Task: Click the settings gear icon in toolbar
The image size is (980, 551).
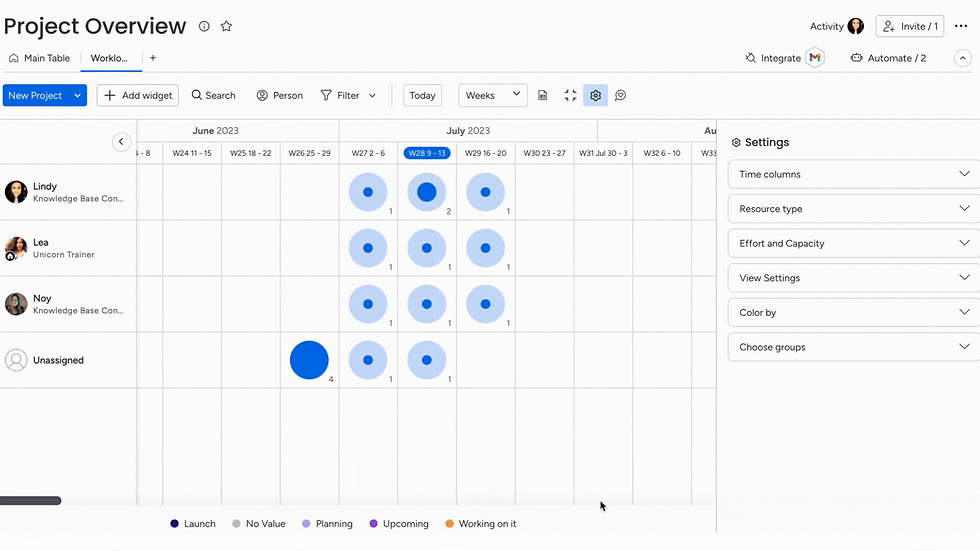Action: 595,96
